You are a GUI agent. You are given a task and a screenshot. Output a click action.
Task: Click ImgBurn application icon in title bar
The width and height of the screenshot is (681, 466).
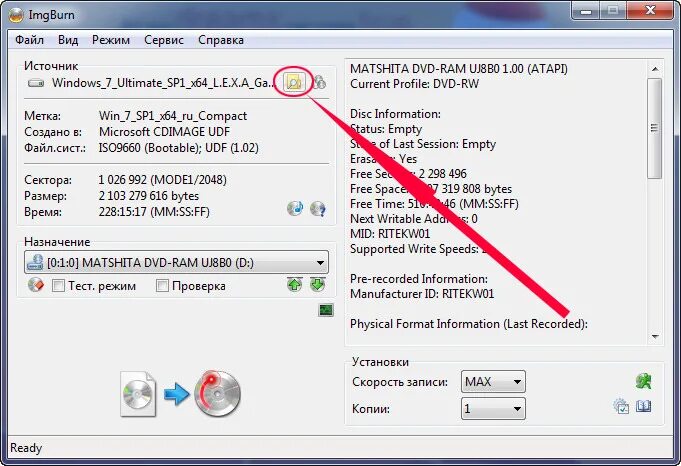[16, 15]
